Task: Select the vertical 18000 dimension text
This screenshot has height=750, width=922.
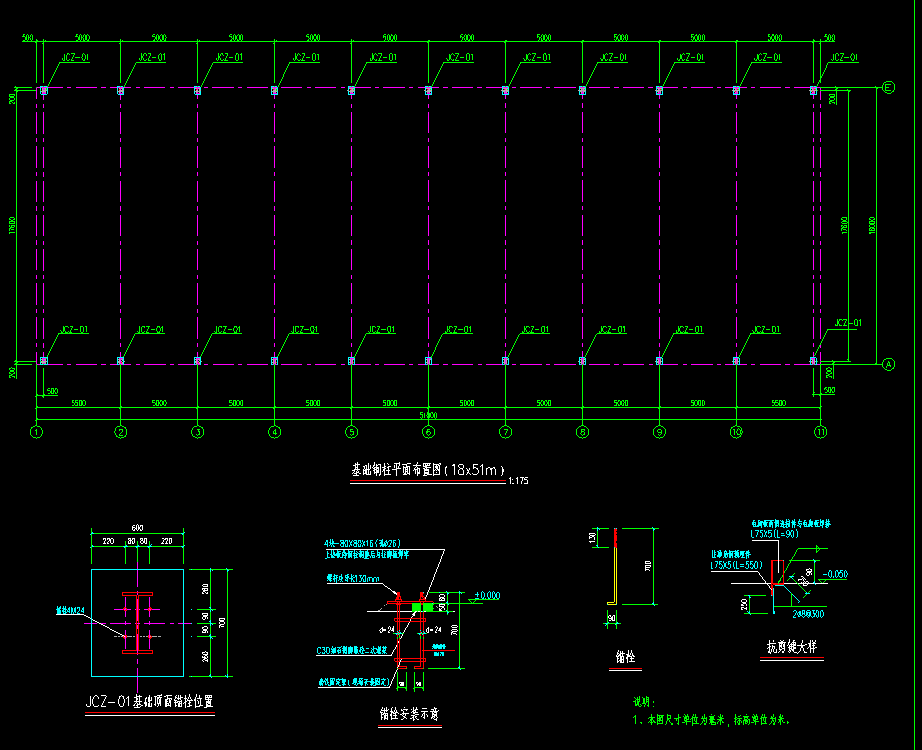Action: [x=872, y=225]
